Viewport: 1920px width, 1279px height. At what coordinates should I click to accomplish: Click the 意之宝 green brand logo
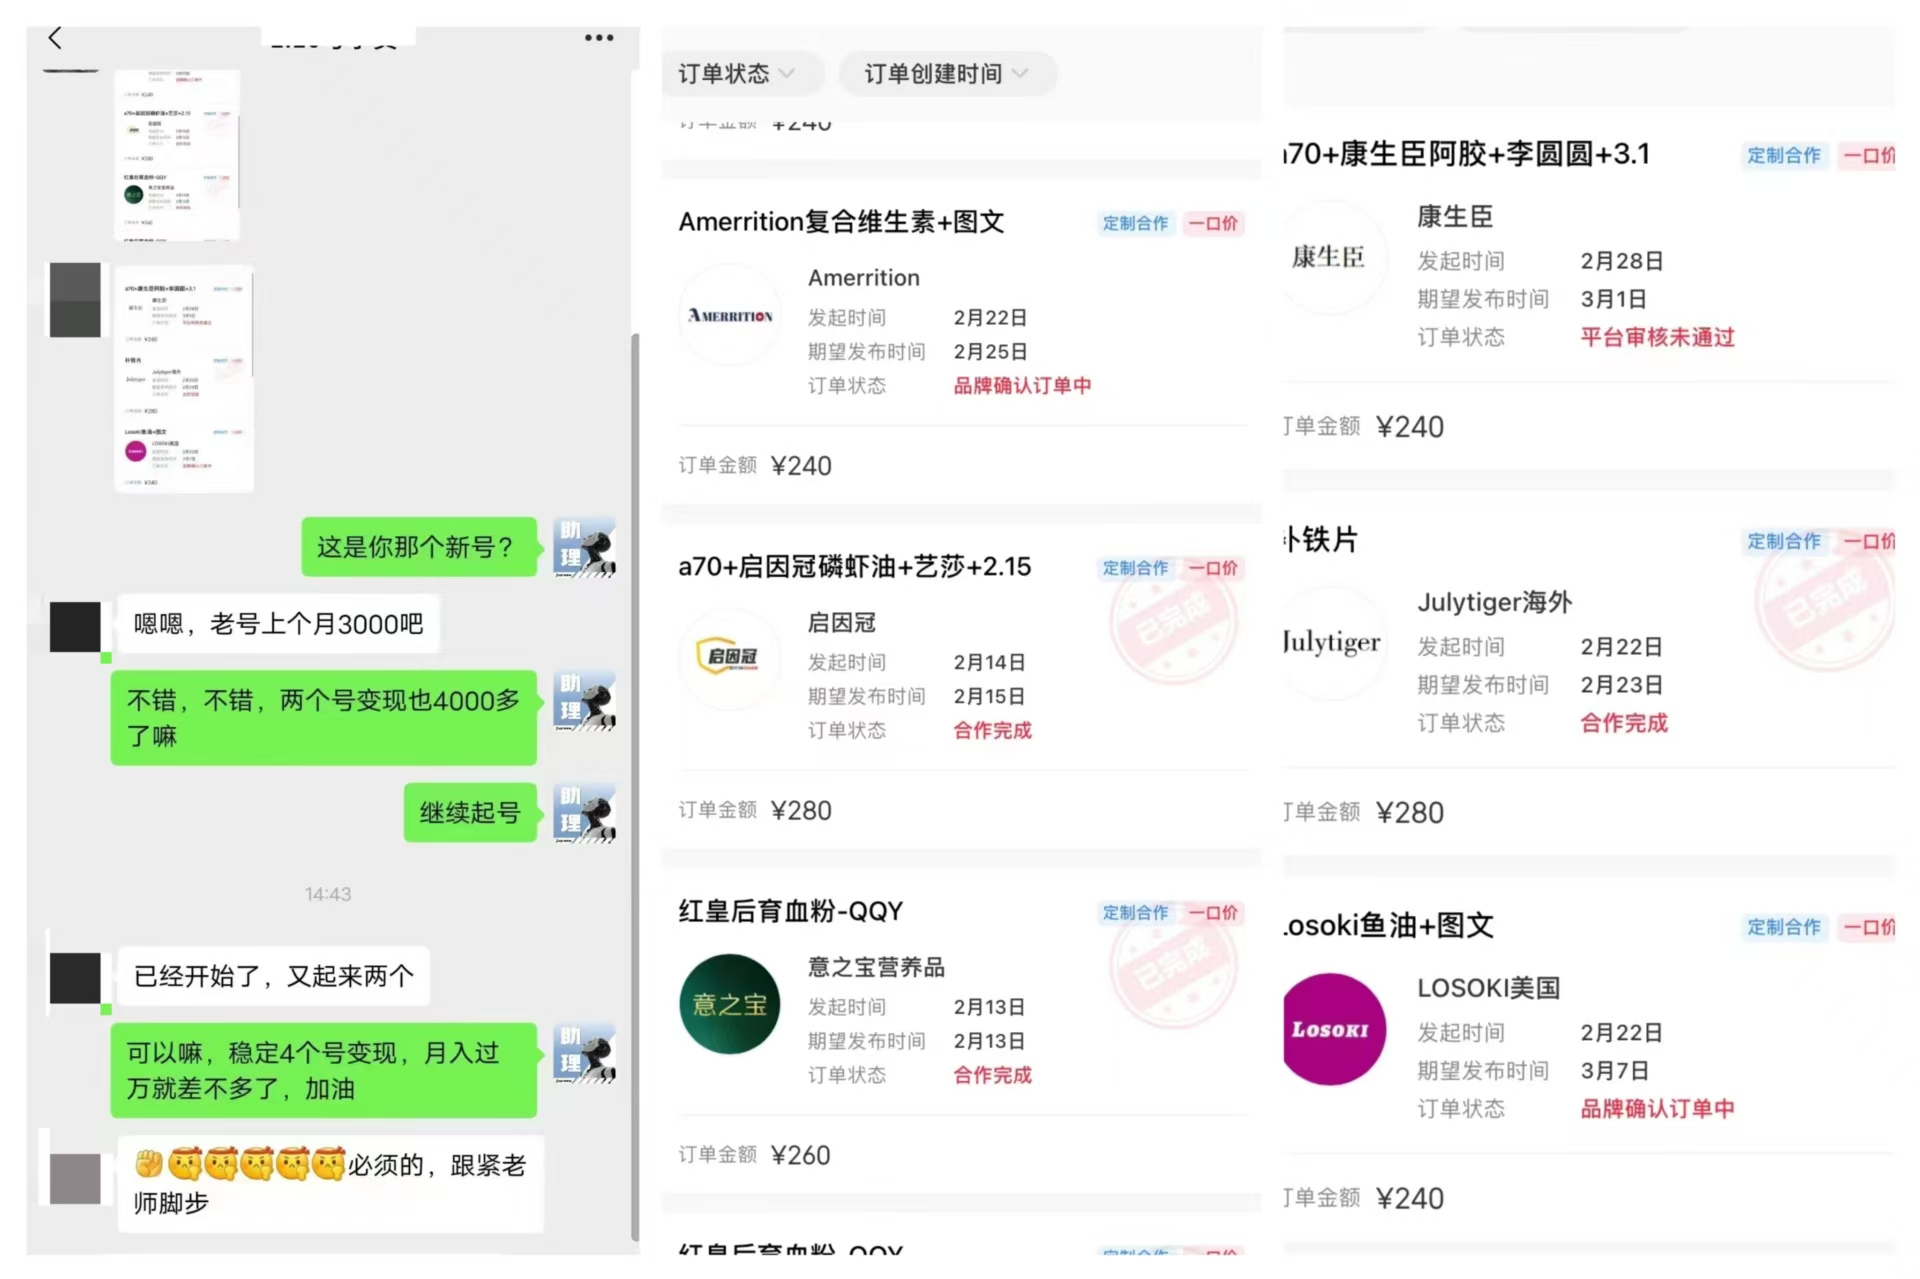(x=730, y=1004)
